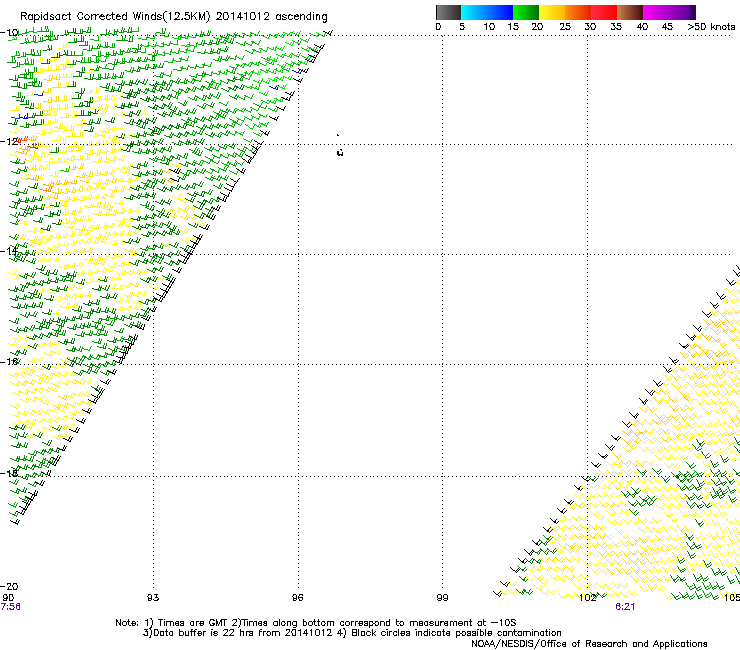The image size is (740, 650).
Task: Click the '40' legend label
Action: tap(642, 27)
